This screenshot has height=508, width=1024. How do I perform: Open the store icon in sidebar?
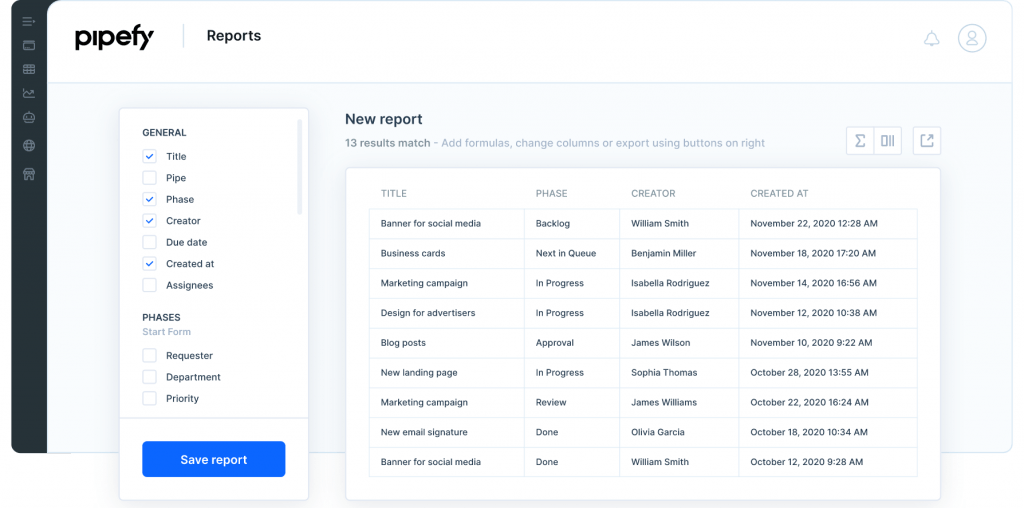click(x=29, y=174)
